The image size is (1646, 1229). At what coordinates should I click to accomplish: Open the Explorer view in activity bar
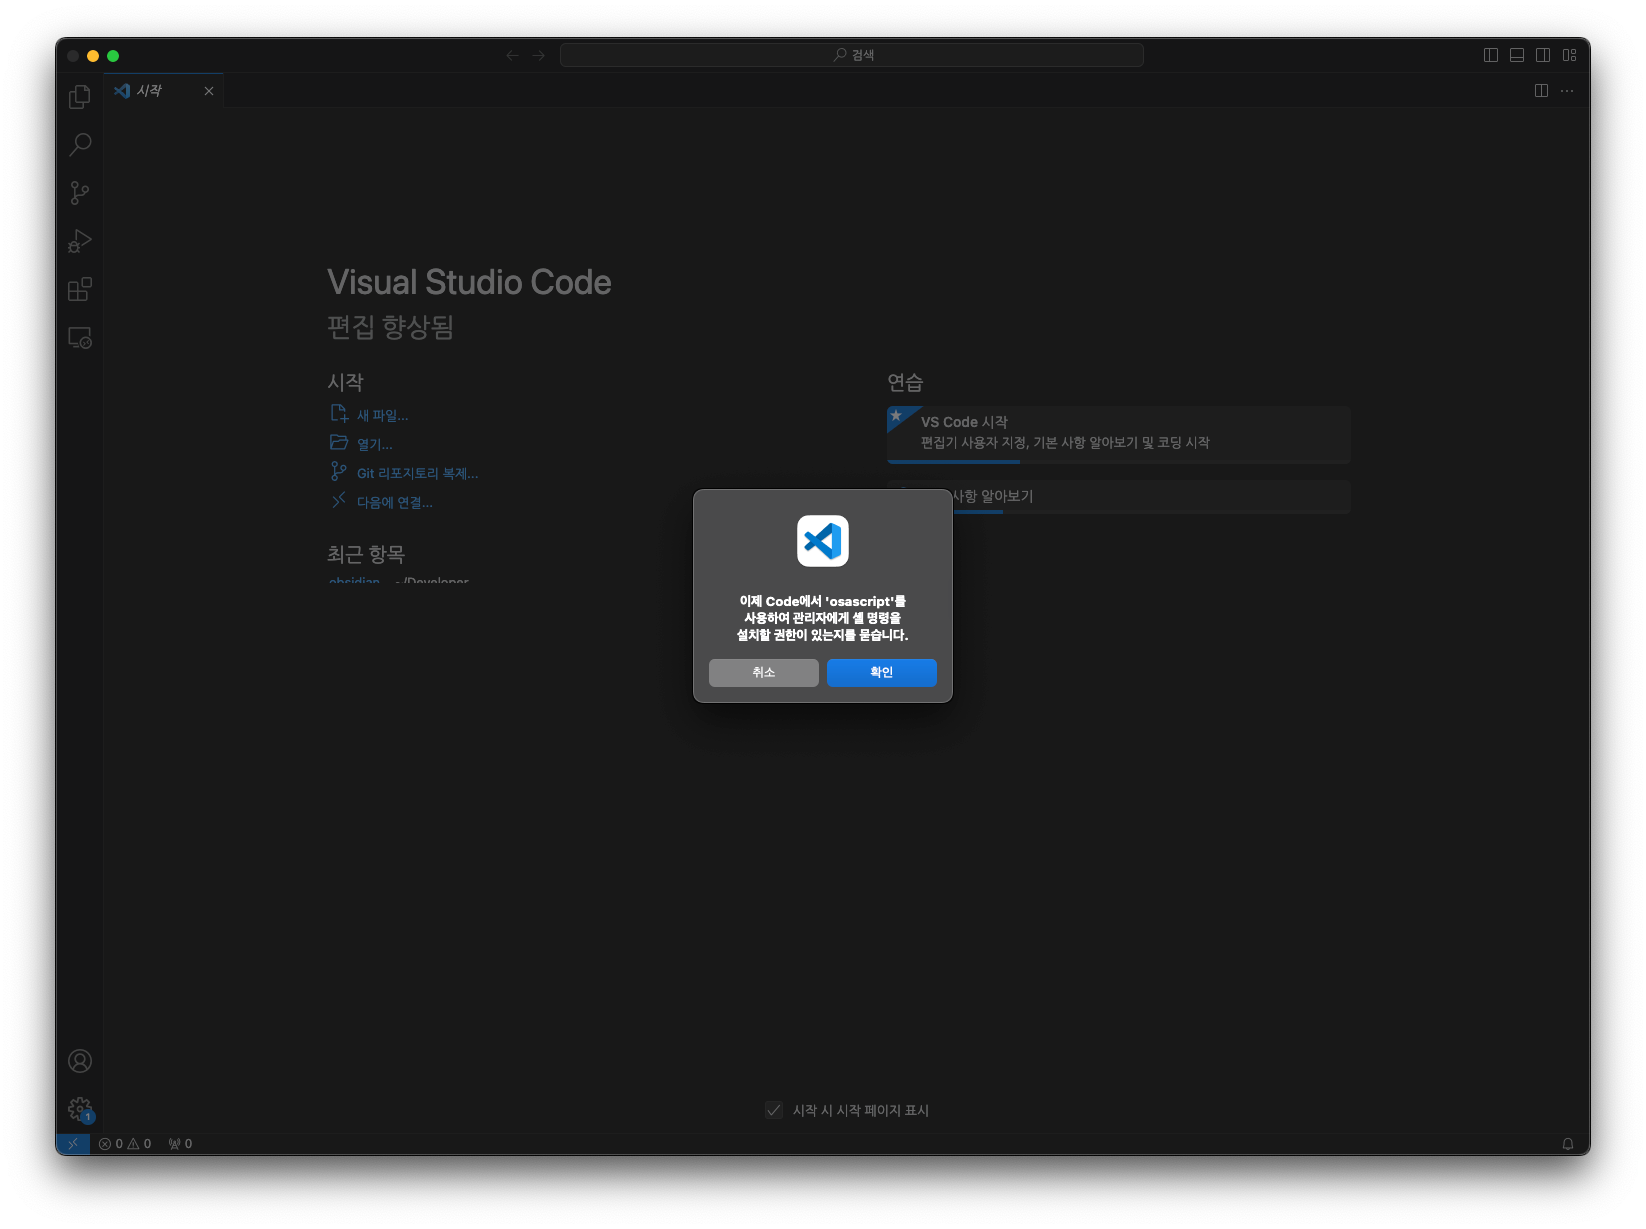click(x=80, y=97)
